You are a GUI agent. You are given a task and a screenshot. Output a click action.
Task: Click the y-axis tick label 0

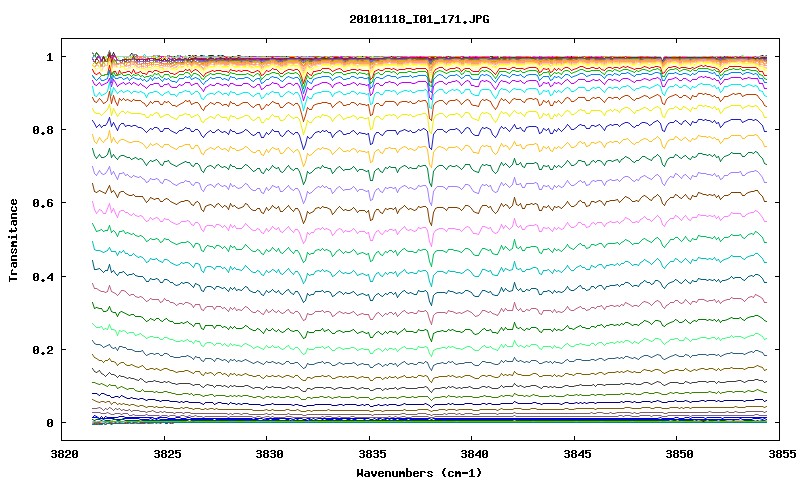coord(49,423)
